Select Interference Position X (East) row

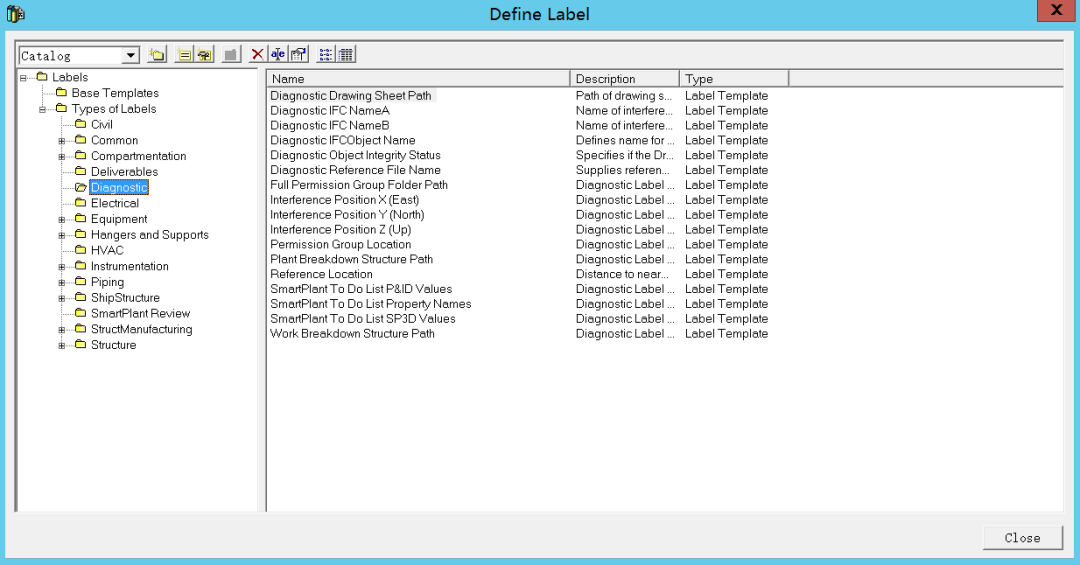tap(344, 200)
